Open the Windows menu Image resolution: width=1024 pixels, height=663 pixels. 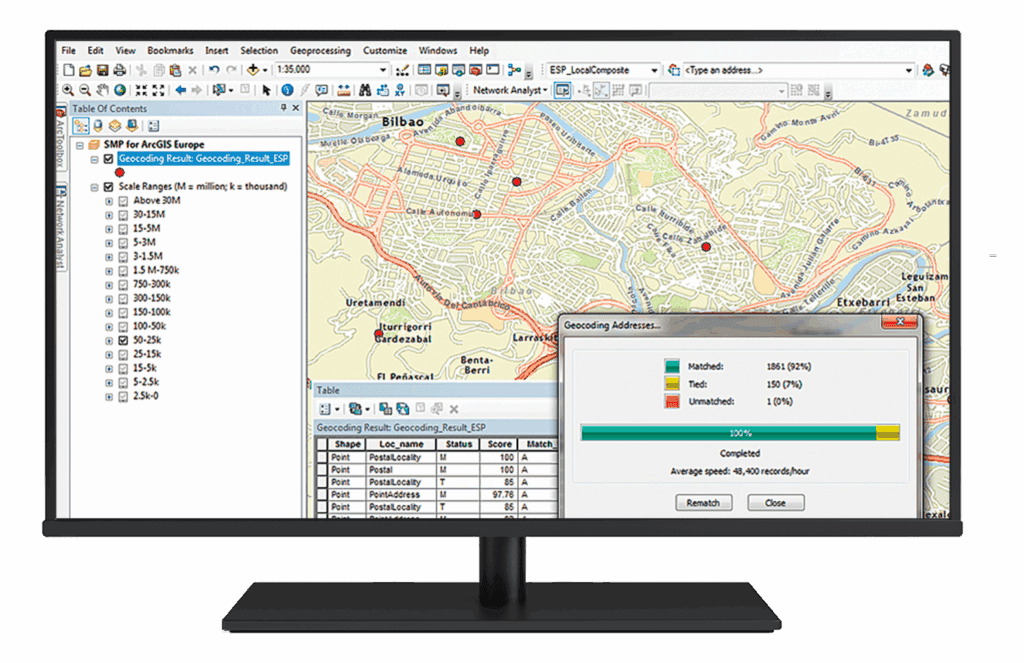[438, 50]
